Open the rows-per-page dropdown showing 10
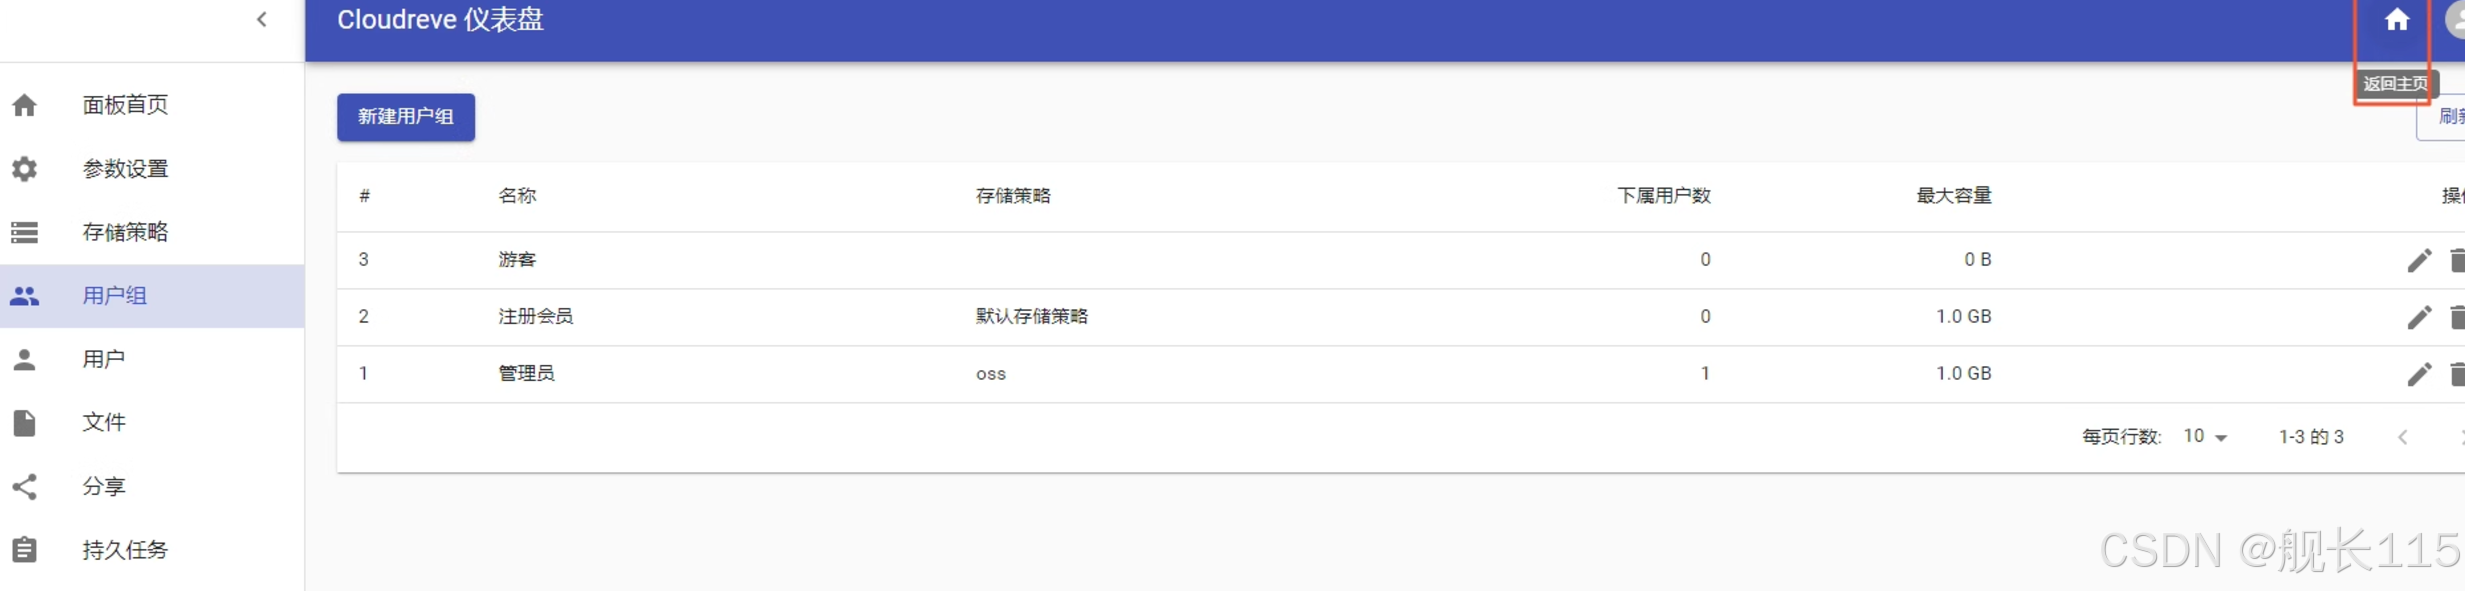The height and width of the screenshot is (591, 2465). [x=2205, y=437]
